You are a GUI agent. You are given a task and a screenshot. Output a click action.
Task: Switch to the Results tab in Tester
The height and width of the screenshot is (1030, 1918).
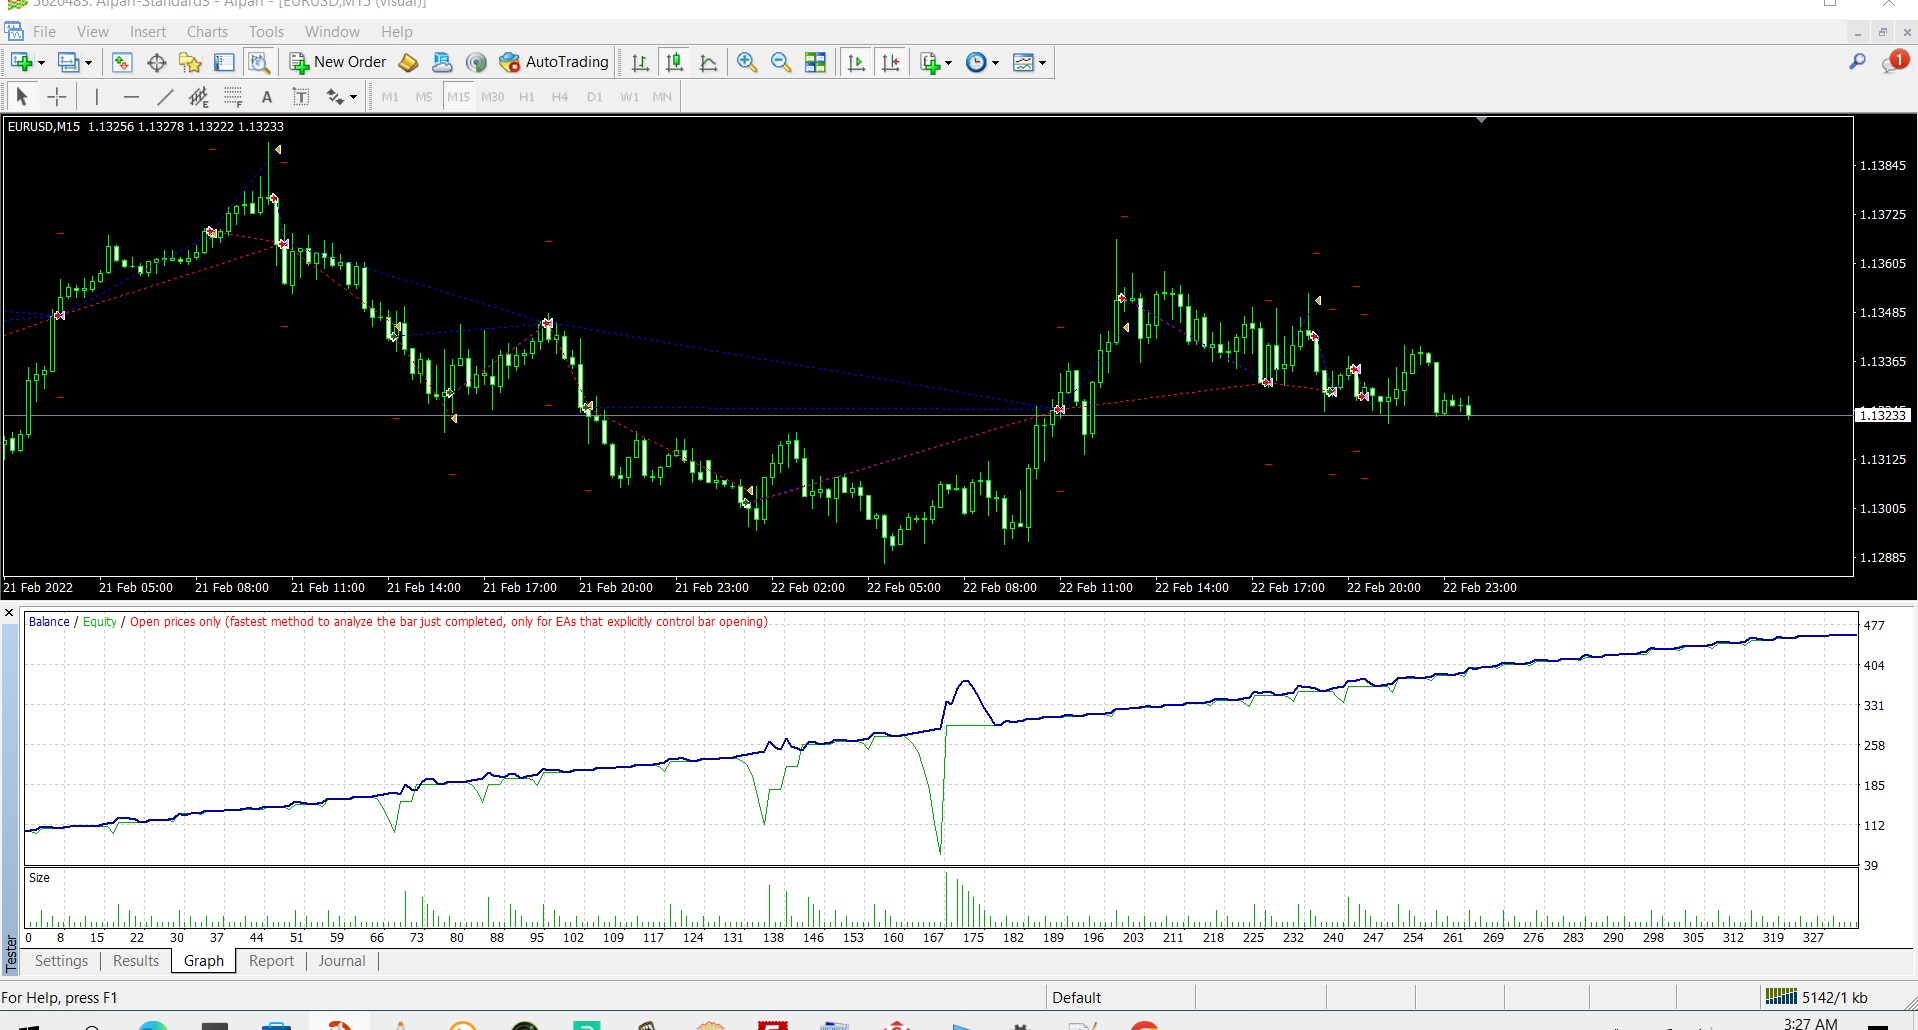click(136, 961)
